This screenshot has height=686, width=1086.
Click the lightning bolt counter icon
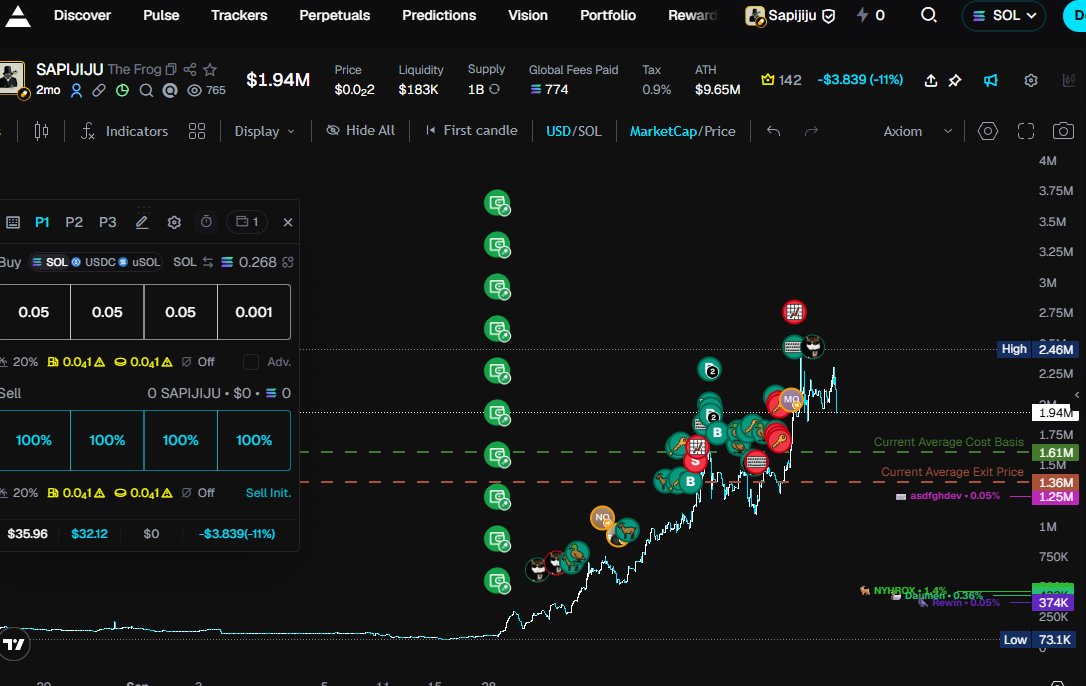click(862, 15)
